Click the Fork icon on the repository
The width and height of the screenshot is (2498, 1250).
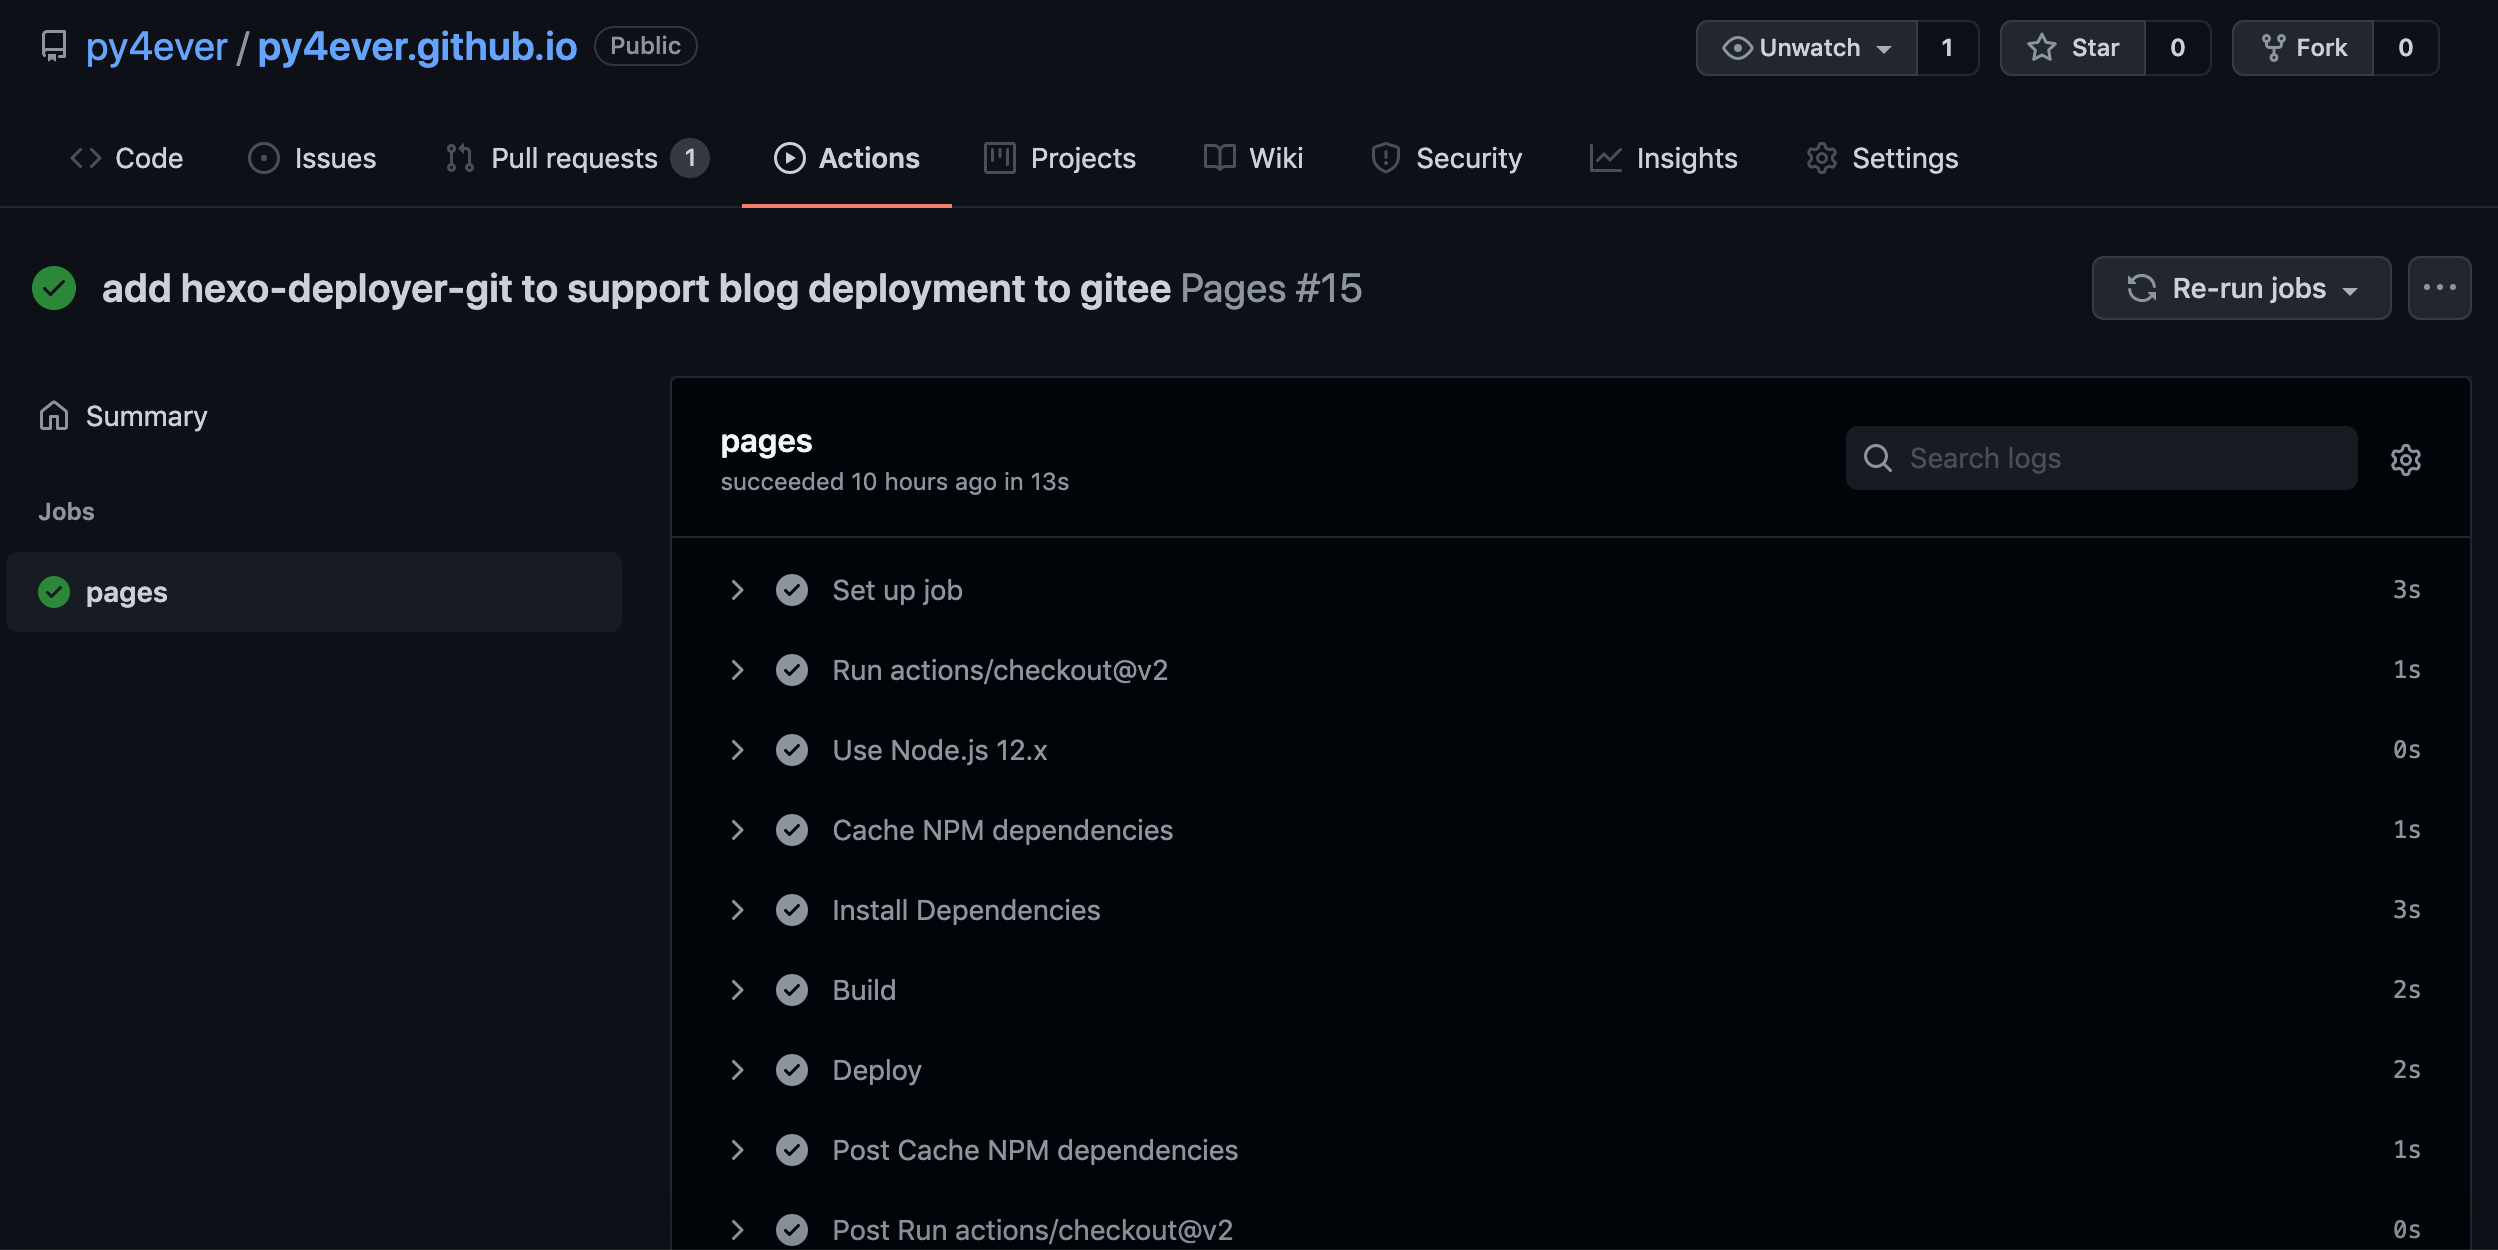pos(2272,47)
